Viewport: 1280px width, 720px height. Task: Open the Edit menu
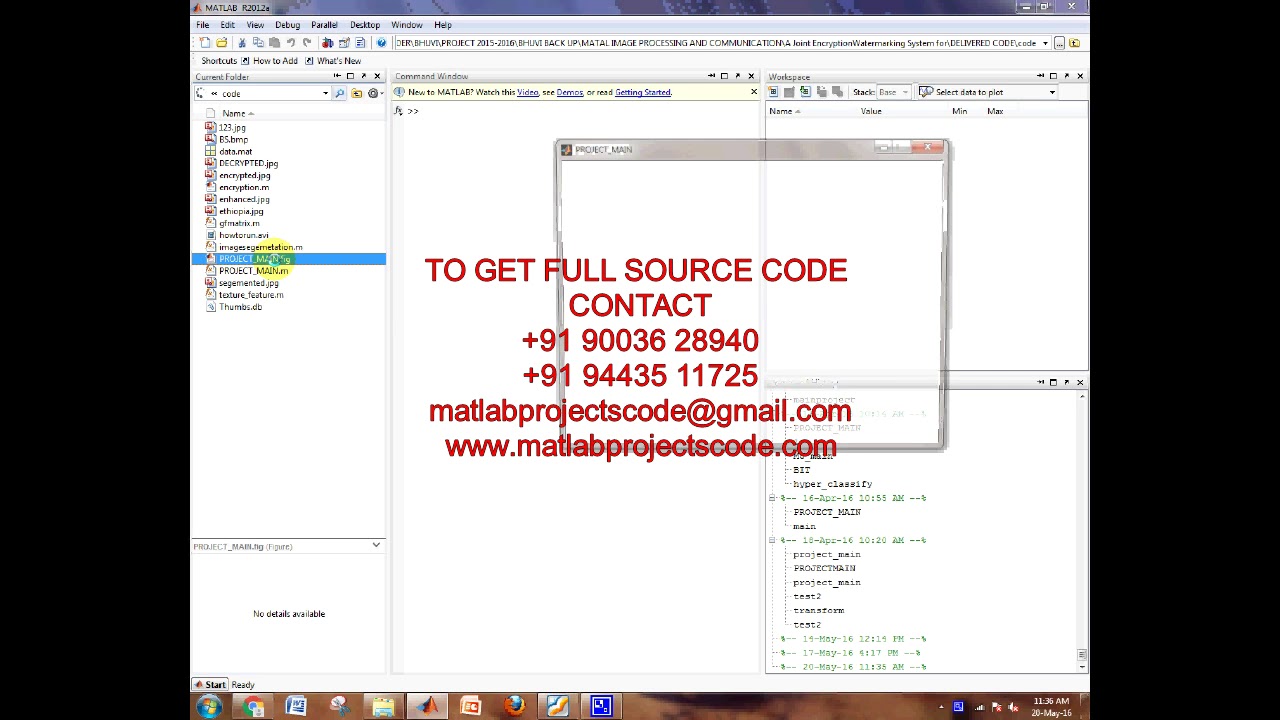[228, 24]
